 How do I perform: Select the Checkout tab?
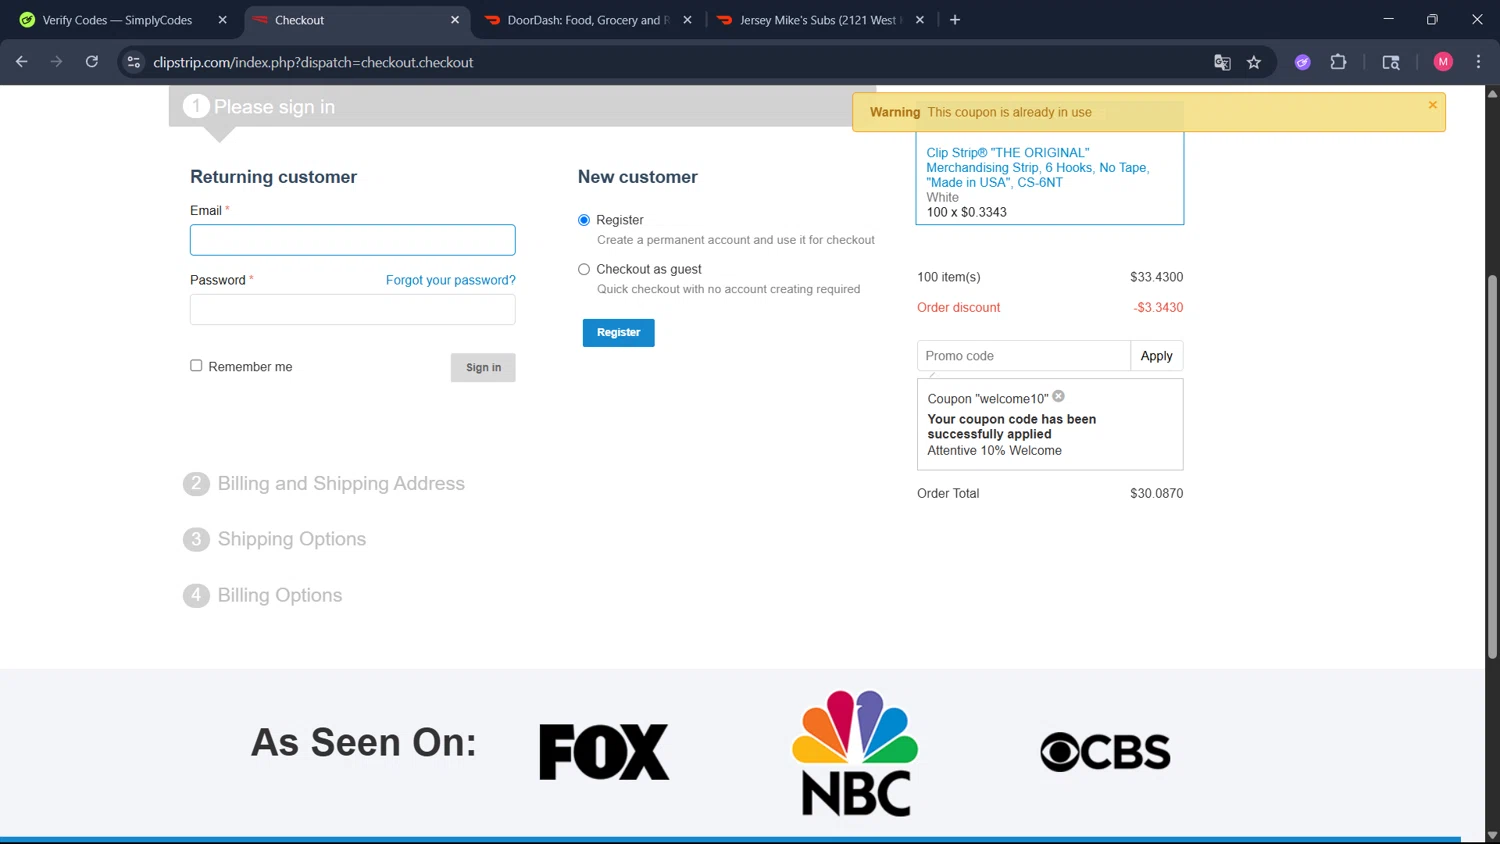(x=357, y=20)
